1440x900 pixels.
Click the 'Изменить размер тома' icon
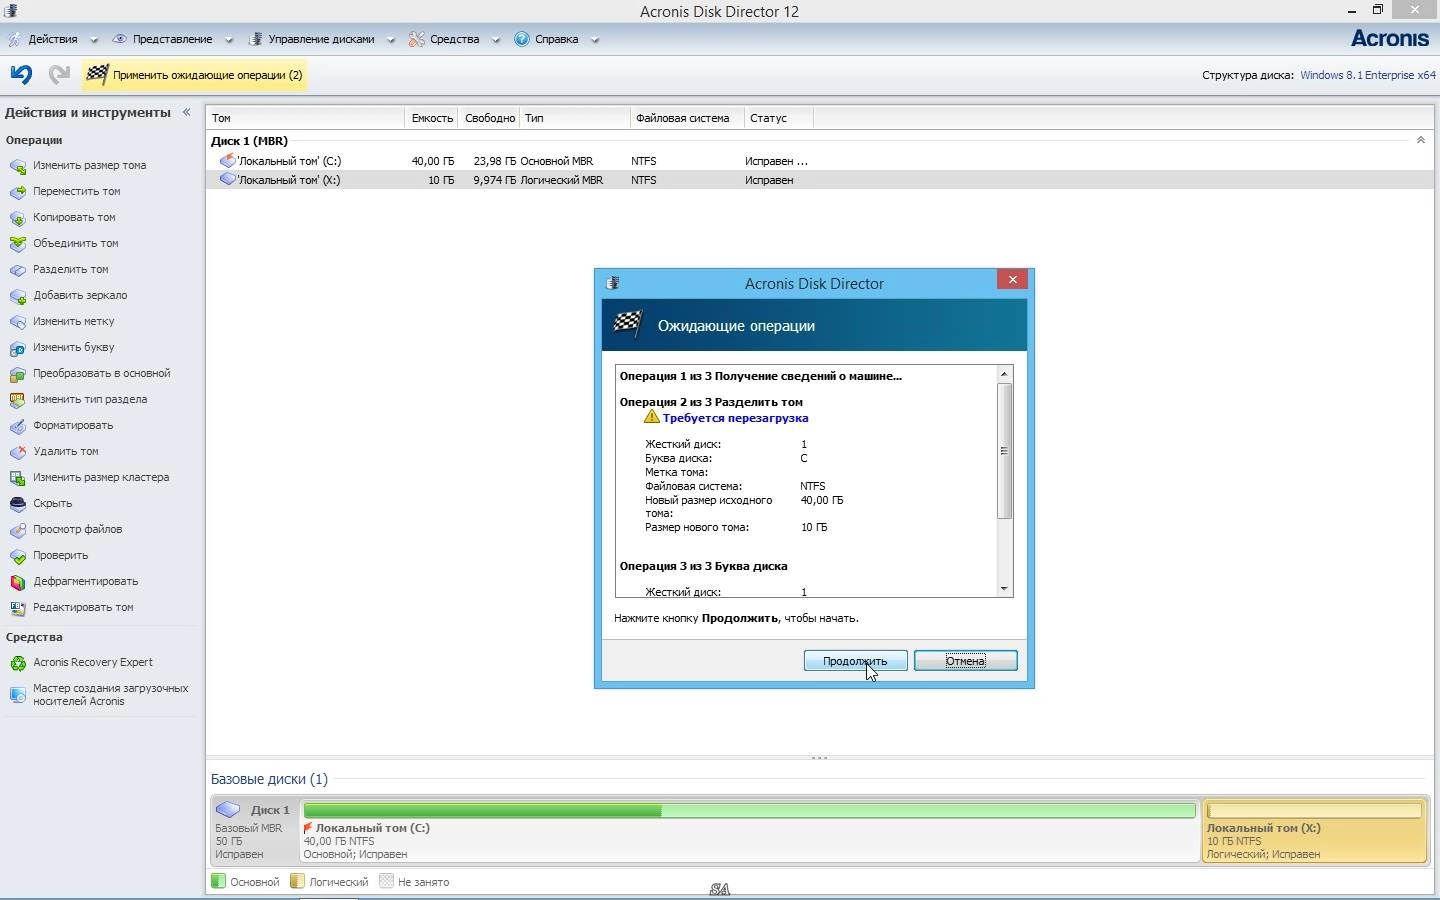(17, 166)
